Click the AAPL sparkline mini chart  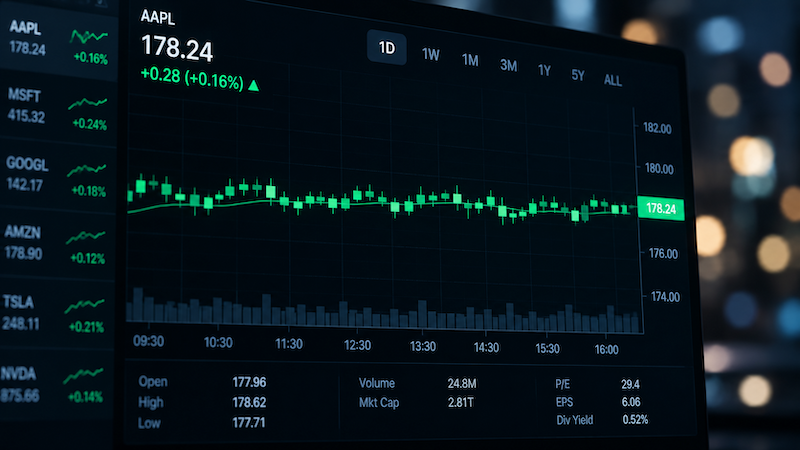pyautogui.click(x=89, y=36)
